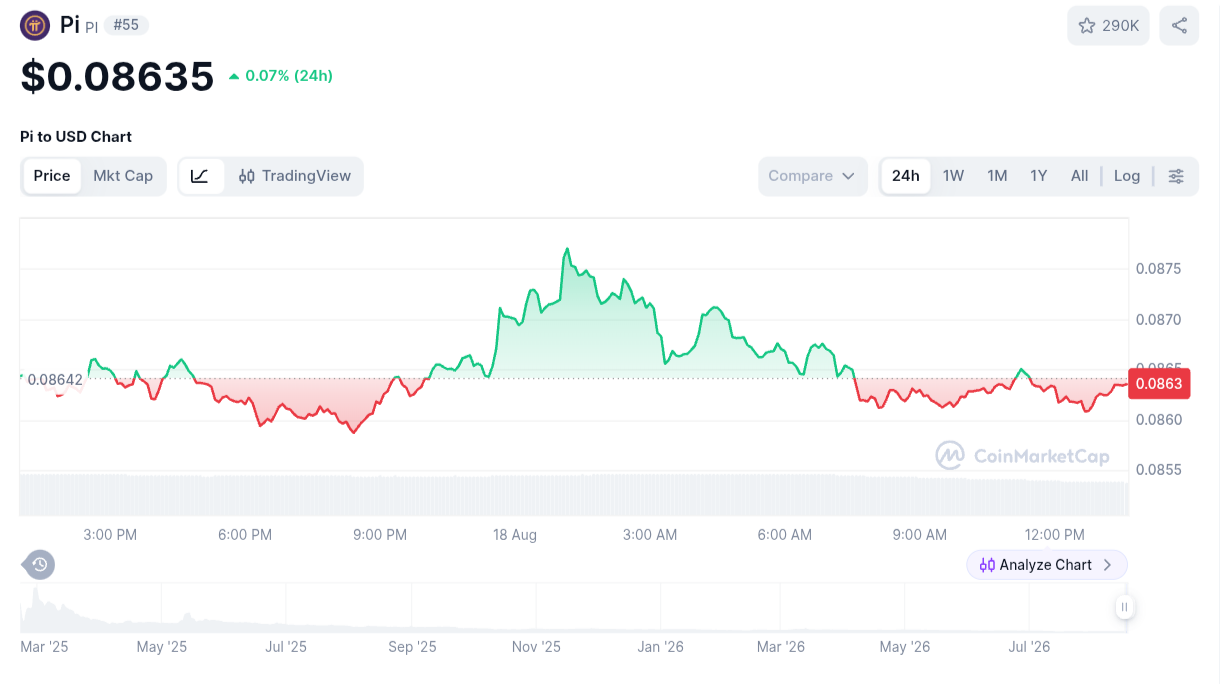Screen dimensions: 1220x684
Task: Click the 0.0863 current price label
Action: point(1158,384)
